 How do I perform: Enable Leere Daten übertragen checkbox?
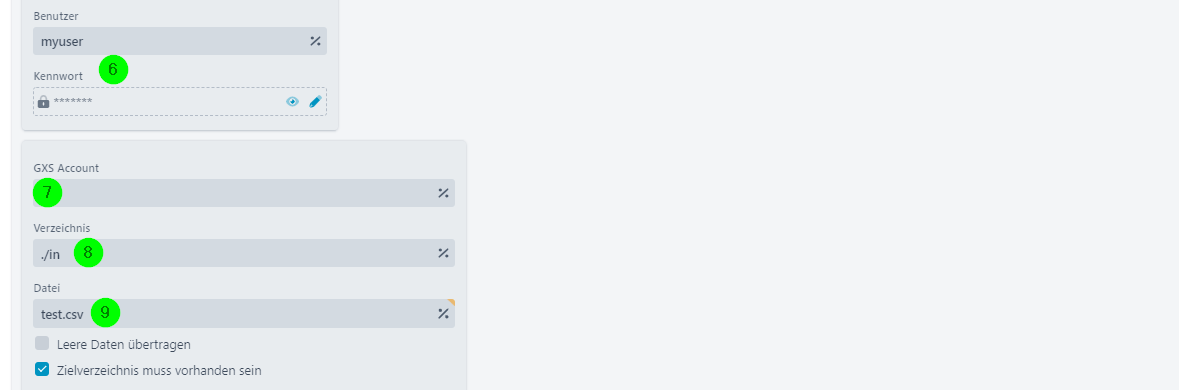[x=42, y=343]
